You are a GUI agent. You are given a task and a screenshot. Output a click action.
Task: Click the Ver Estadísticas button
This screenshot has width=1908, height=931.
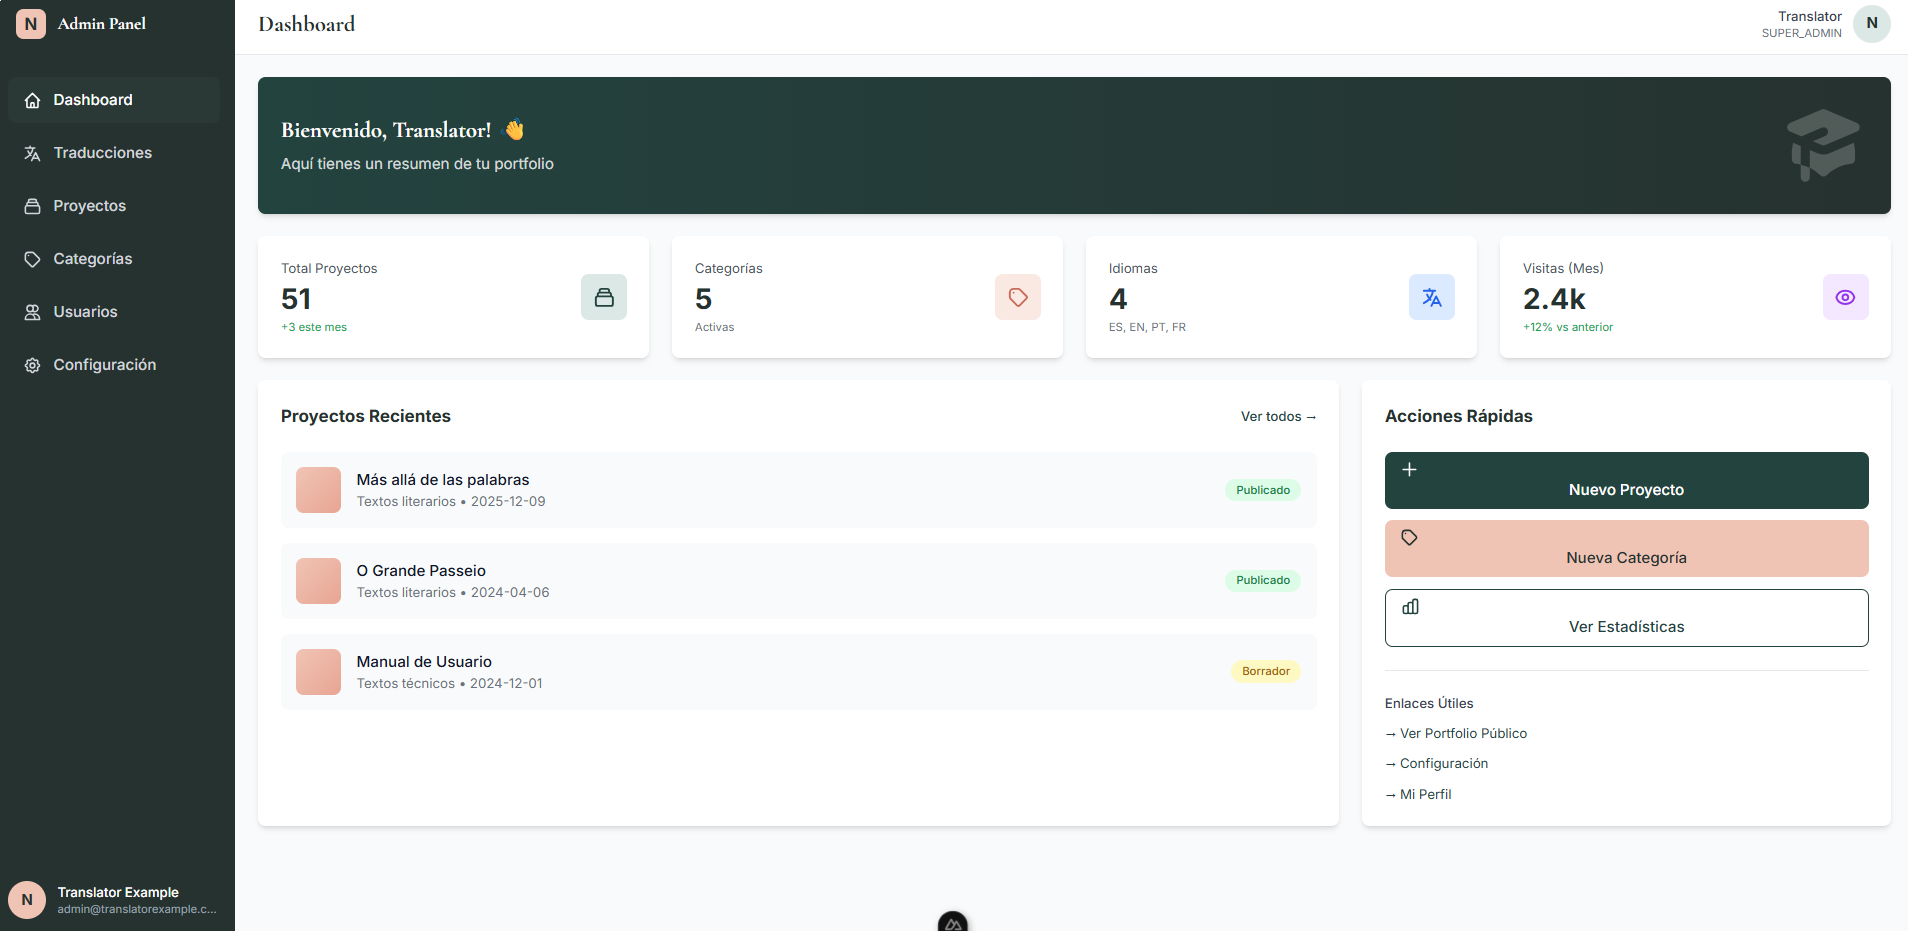pos(1626,618)
